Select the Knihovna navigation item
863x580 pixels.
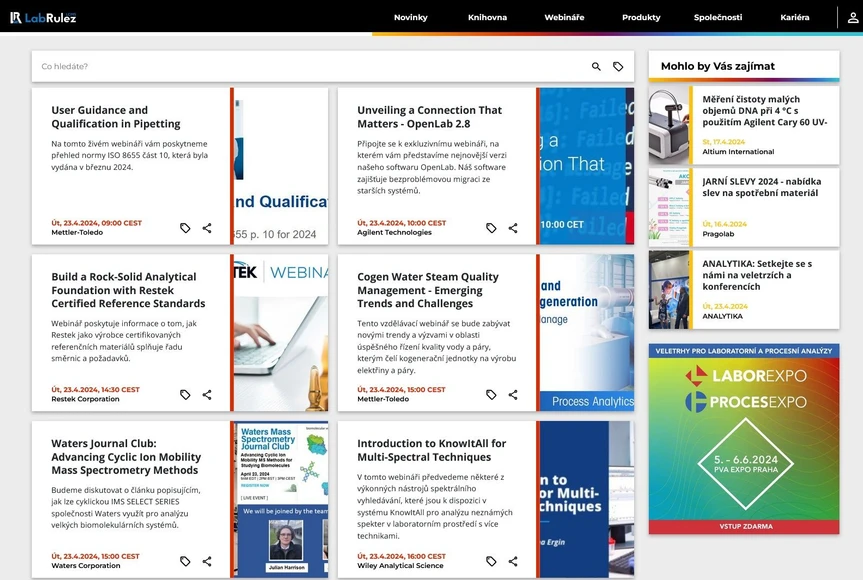click(x=487, y=17)
